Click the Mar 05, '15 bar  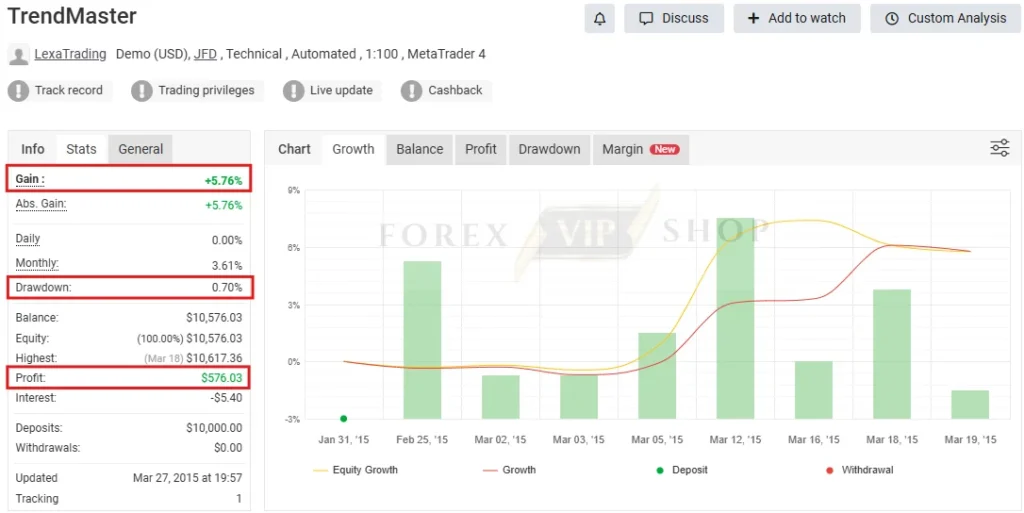click(657, 375)
